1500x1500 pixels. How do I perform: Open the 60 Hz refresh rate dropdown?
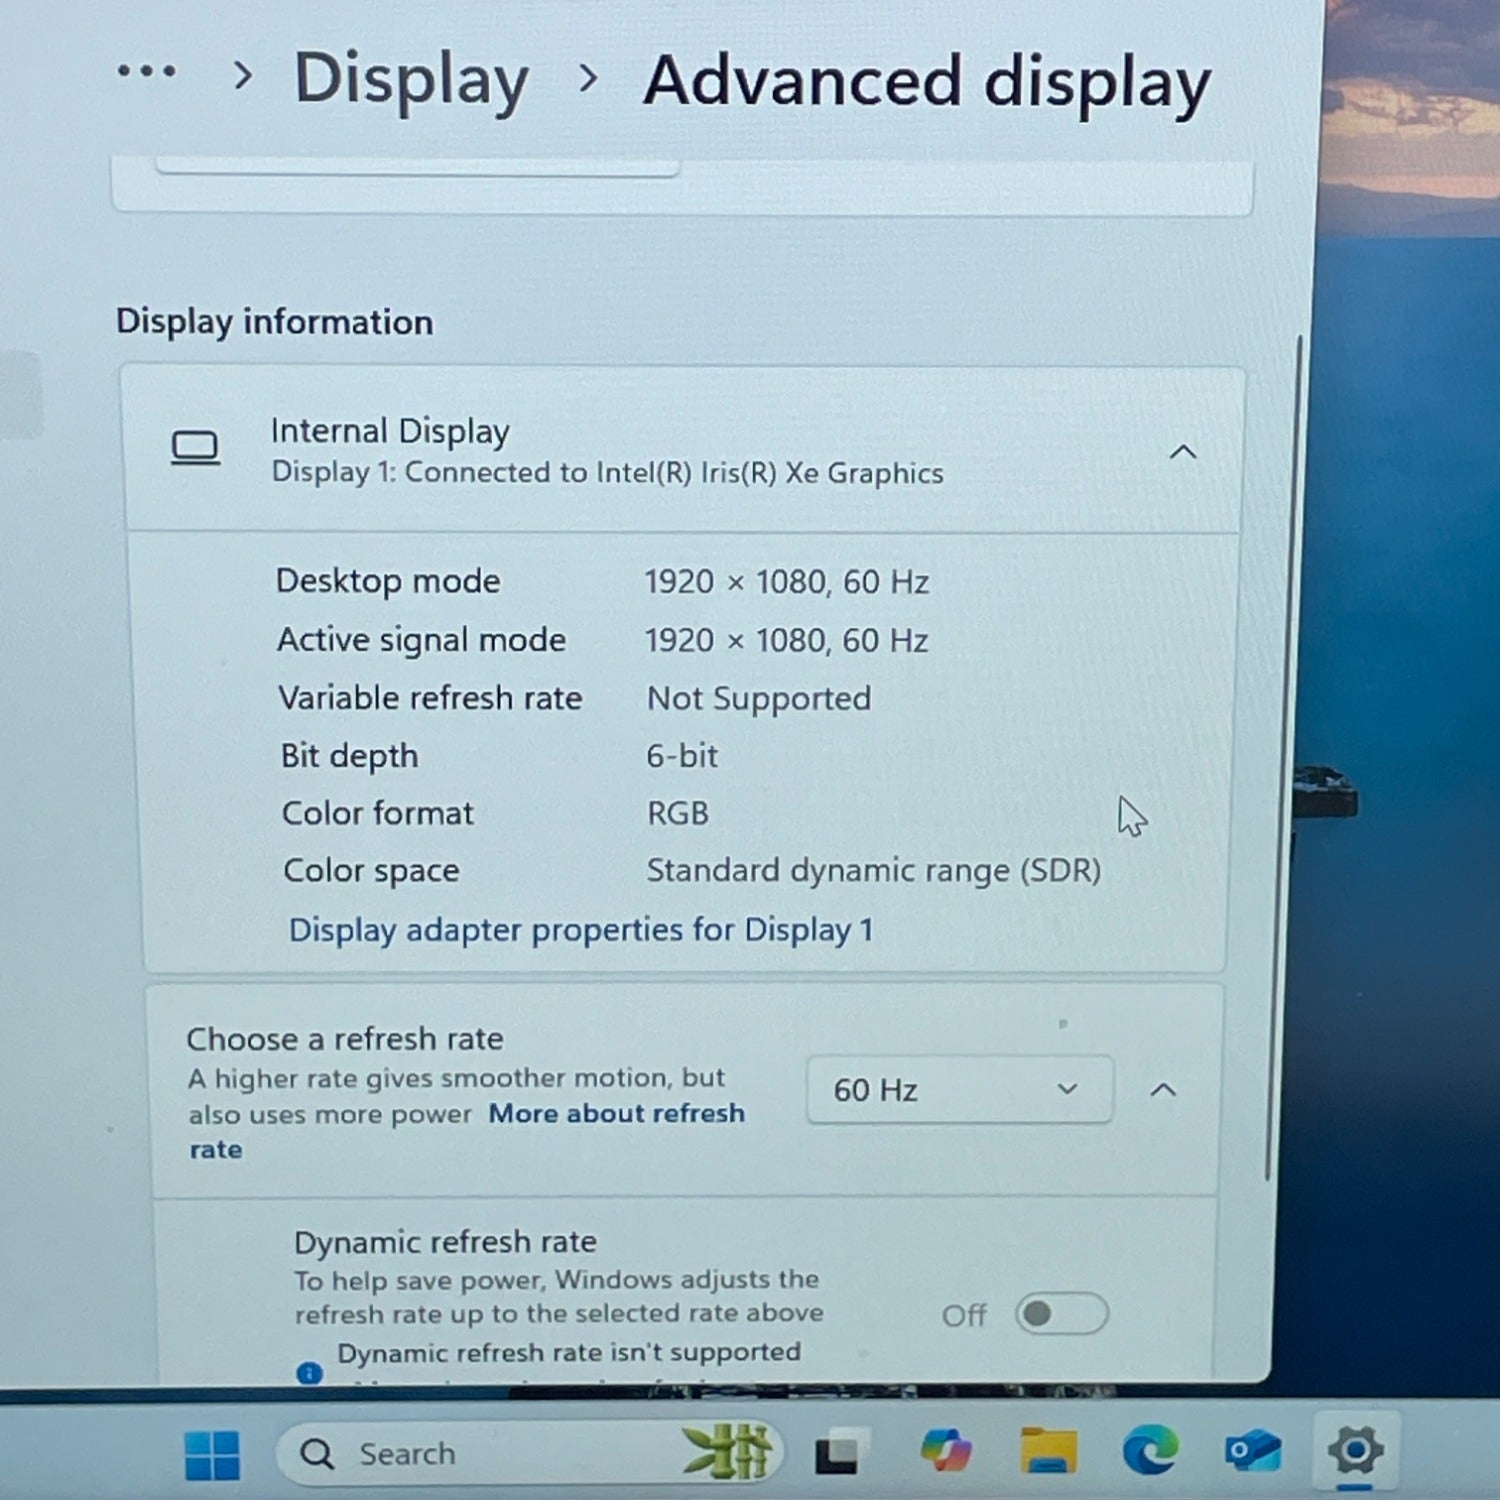(958, 1089)
